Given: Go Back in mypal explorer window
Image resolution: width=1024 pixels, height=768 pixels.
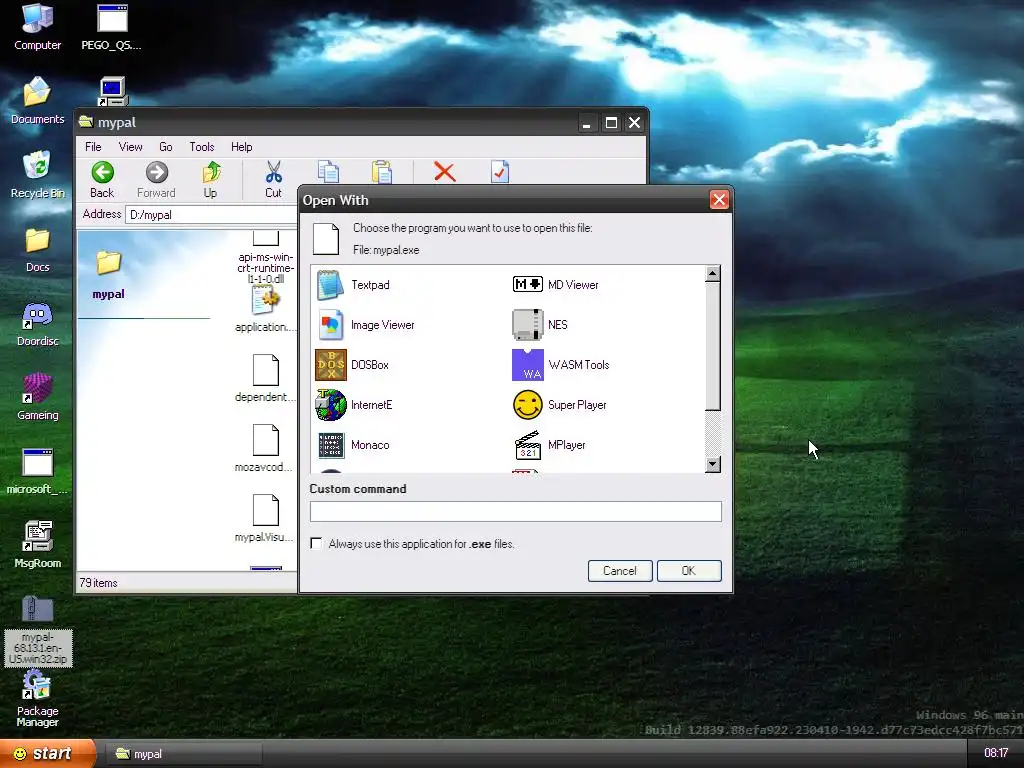Looking at the screenshot, I should tap(102, 180).
